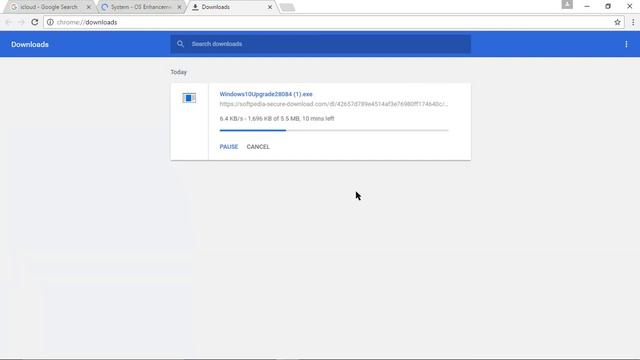Open the Windows10Upgrade28084 (1).exe file link
Screen dimensions: 640x360
[266, 94]
